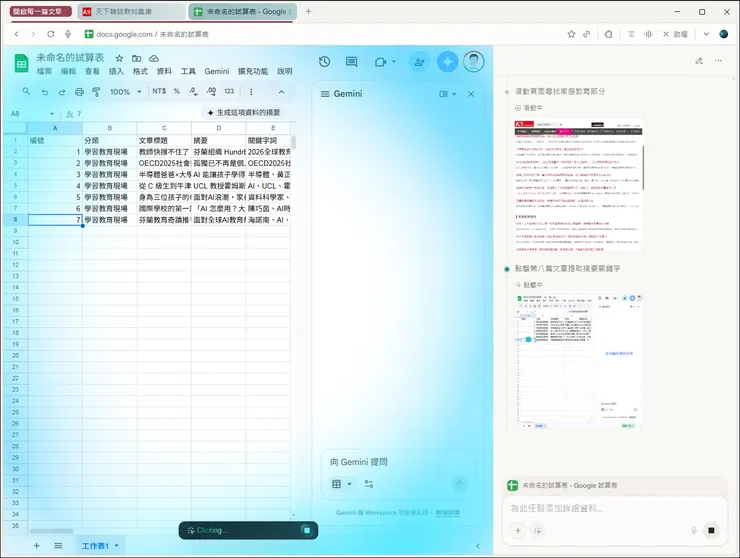Open the 123 number format menu

(229, 91)
